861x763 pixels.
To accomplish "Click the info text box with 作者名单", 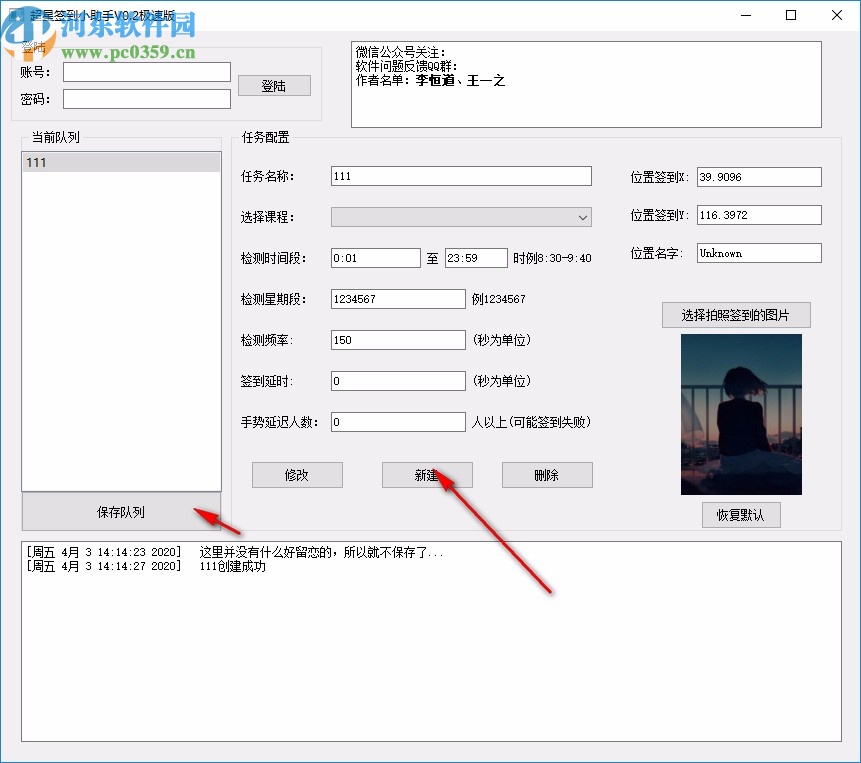I will point(586,85).
